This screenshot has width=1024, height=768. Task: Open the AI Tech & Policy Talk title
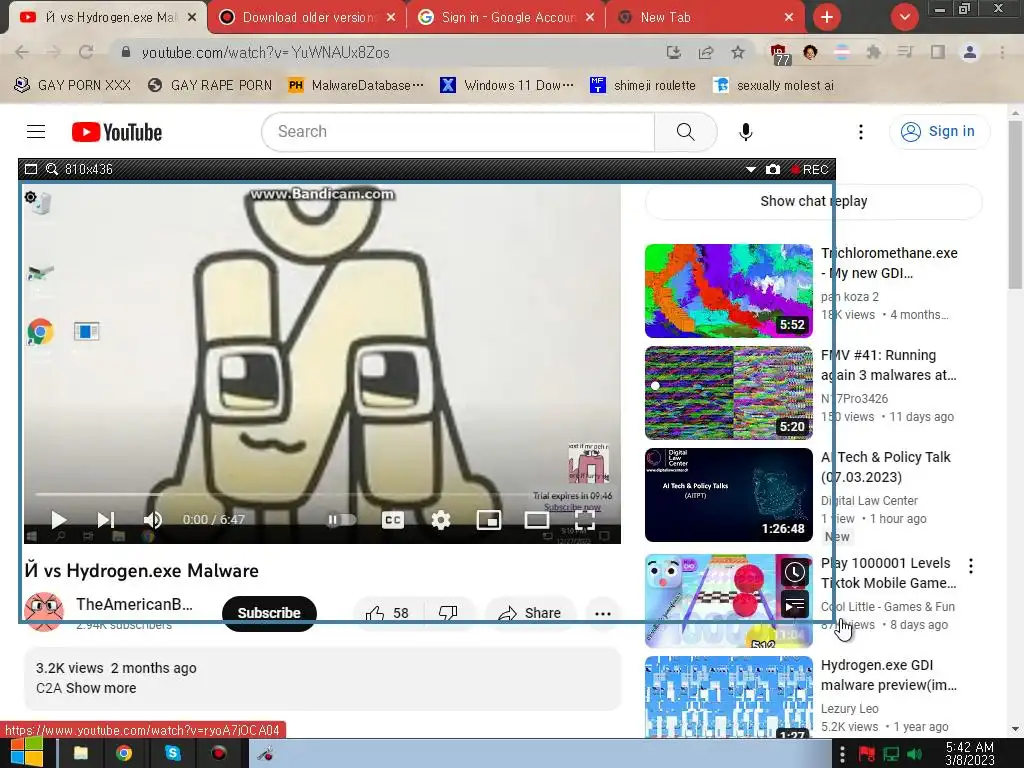pos(886,467)
